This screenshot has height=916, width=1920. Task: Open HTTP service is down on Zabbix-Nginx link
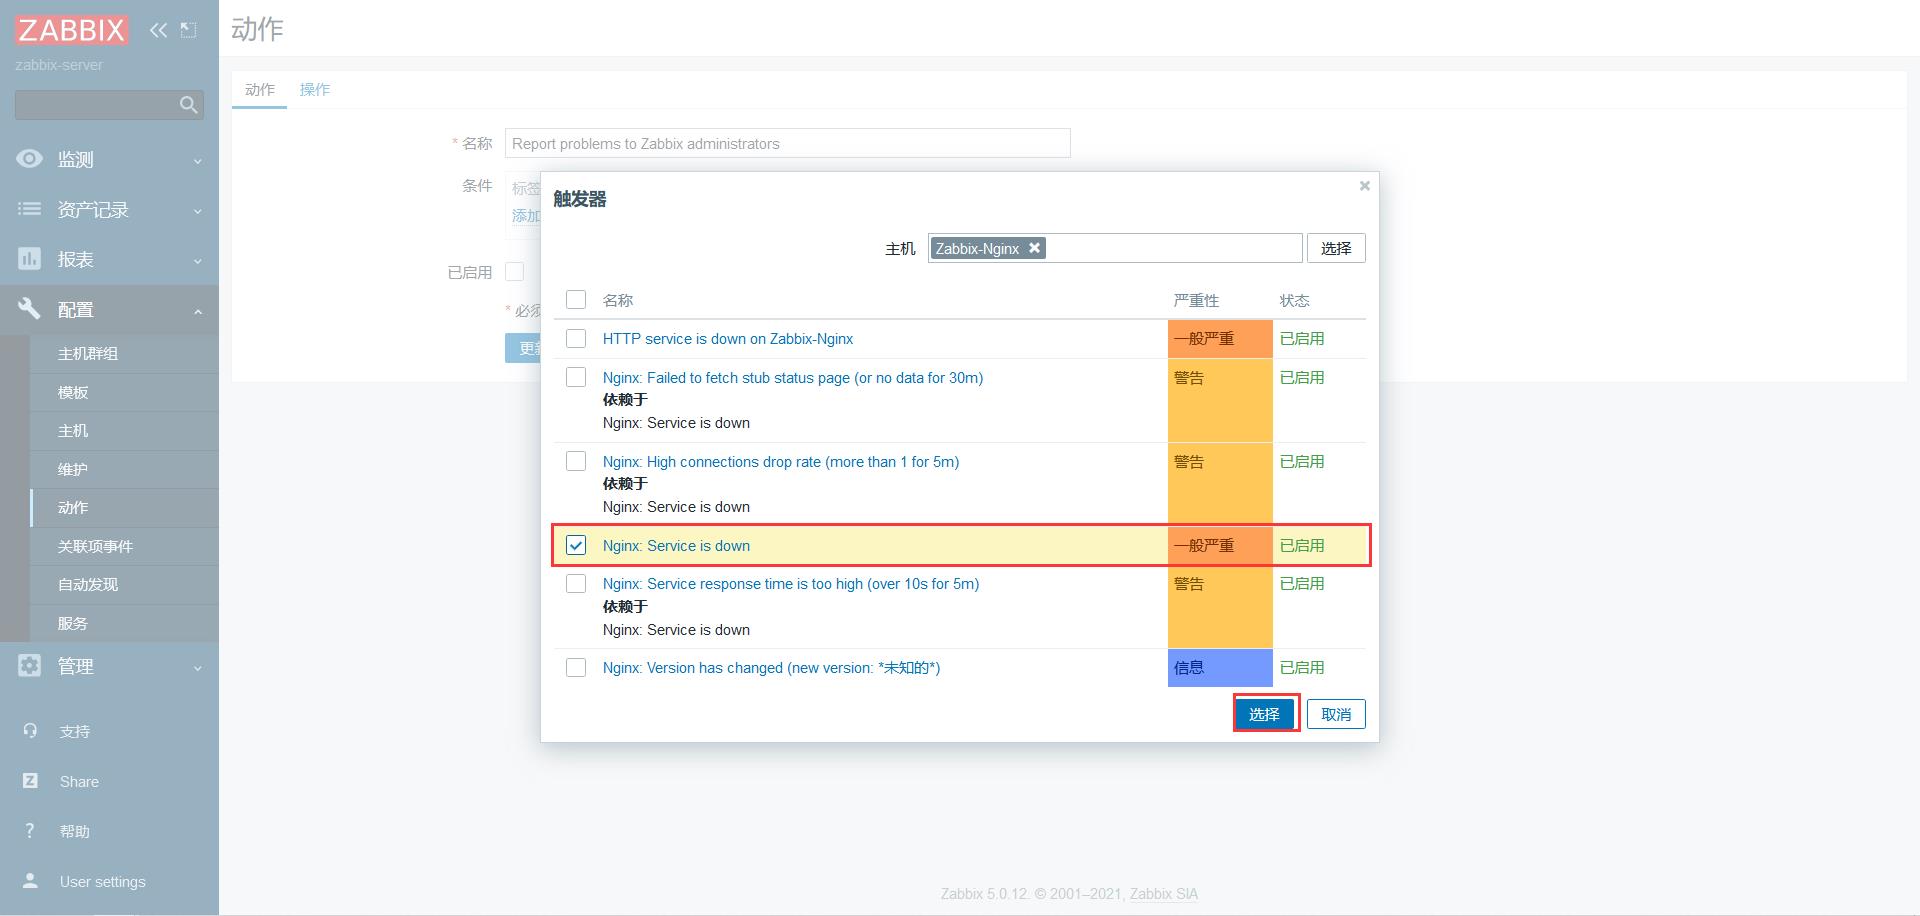click(x=728, y=339)
